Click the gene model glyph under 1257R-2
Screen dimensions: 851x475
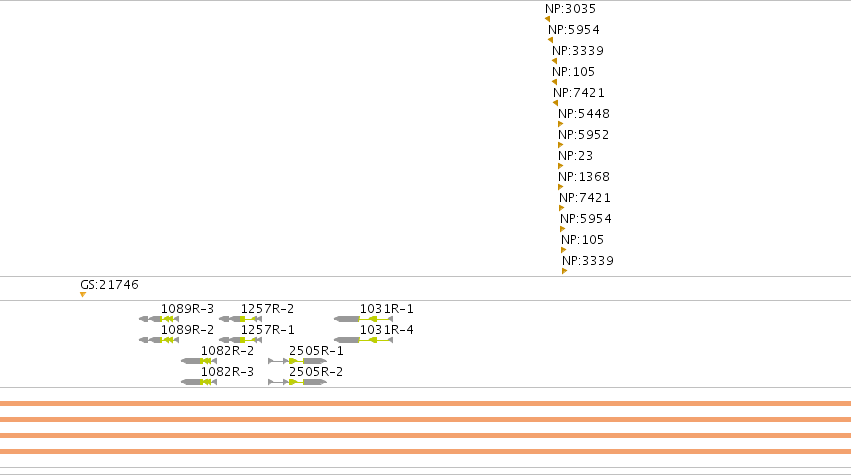[240, 319]
